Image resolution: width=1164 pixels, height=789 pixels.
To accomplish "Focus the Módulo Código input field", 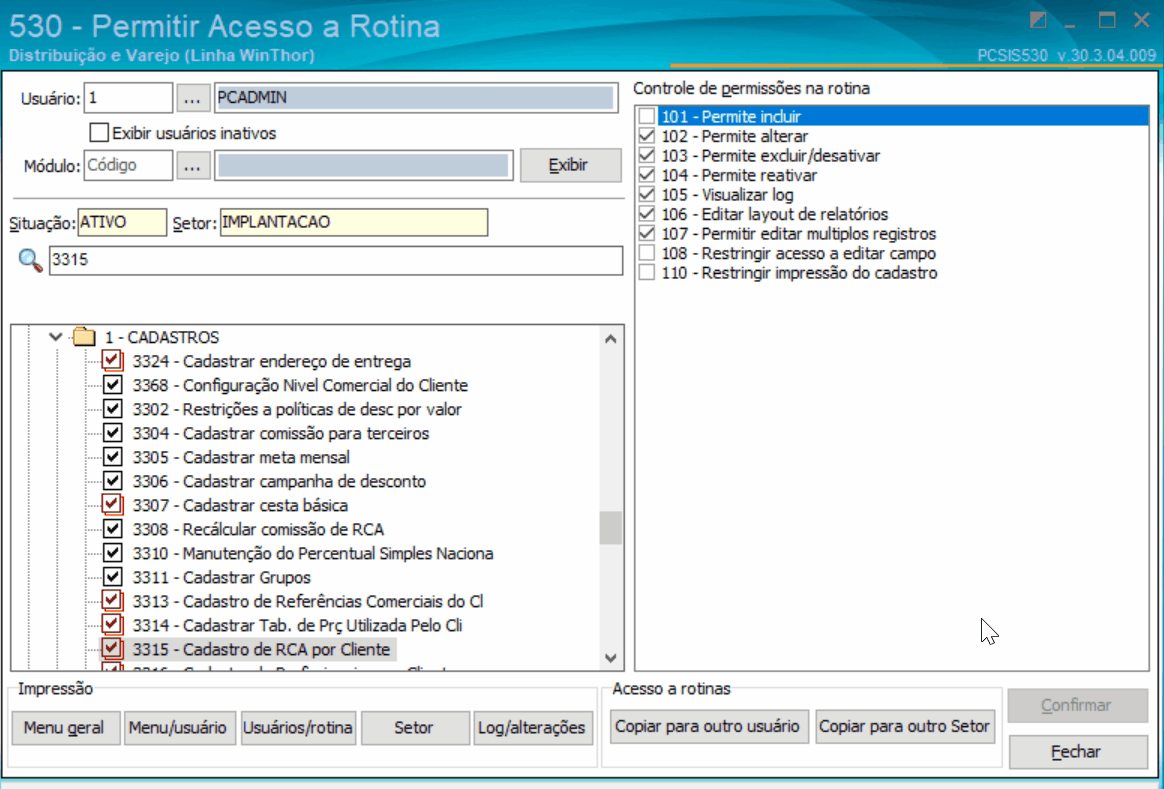I will click(x=128, y=166).
